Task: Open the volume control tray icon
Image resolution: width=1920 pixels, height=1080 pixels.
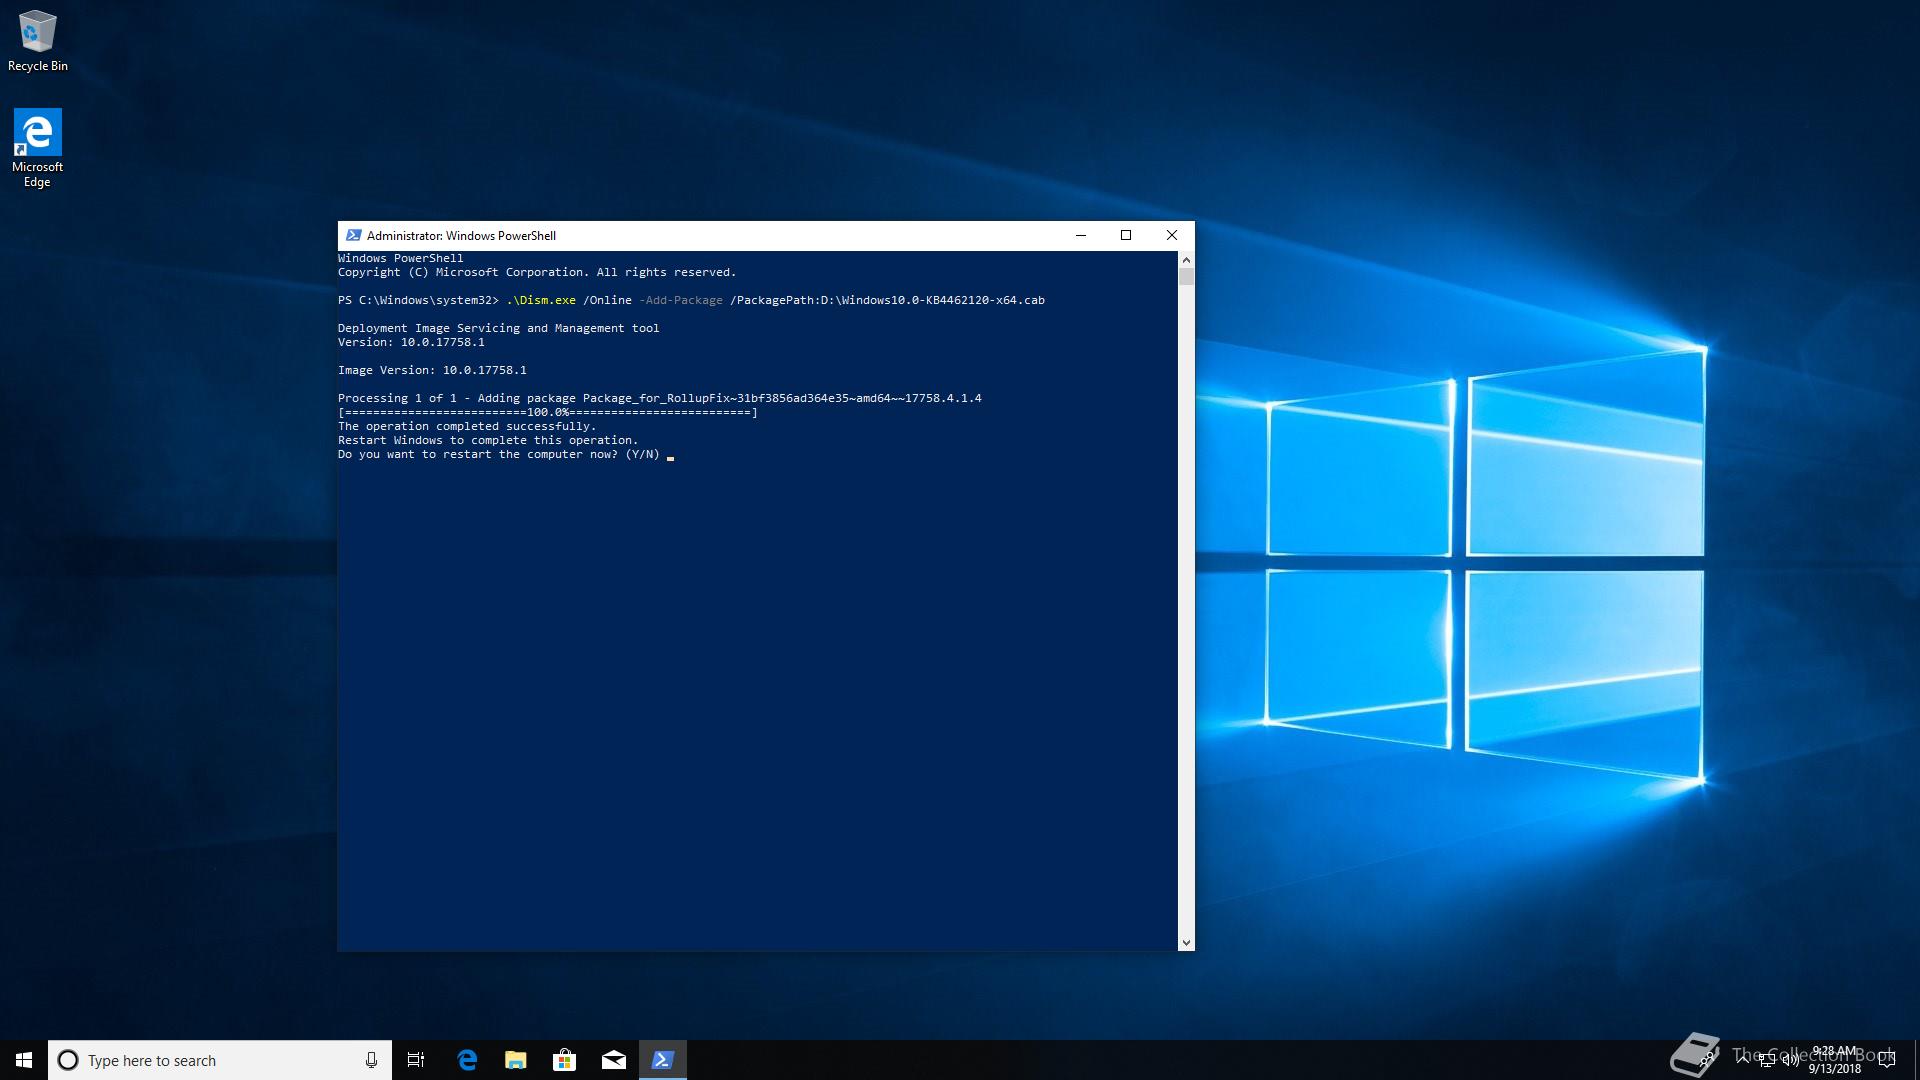Action: coord(1790,1060)
